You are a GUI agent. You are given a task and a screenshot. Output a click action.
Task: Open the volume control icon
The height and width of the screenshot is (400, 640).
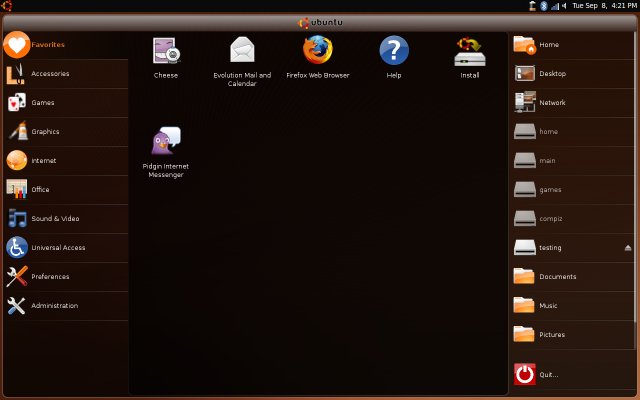pos(564,6)
